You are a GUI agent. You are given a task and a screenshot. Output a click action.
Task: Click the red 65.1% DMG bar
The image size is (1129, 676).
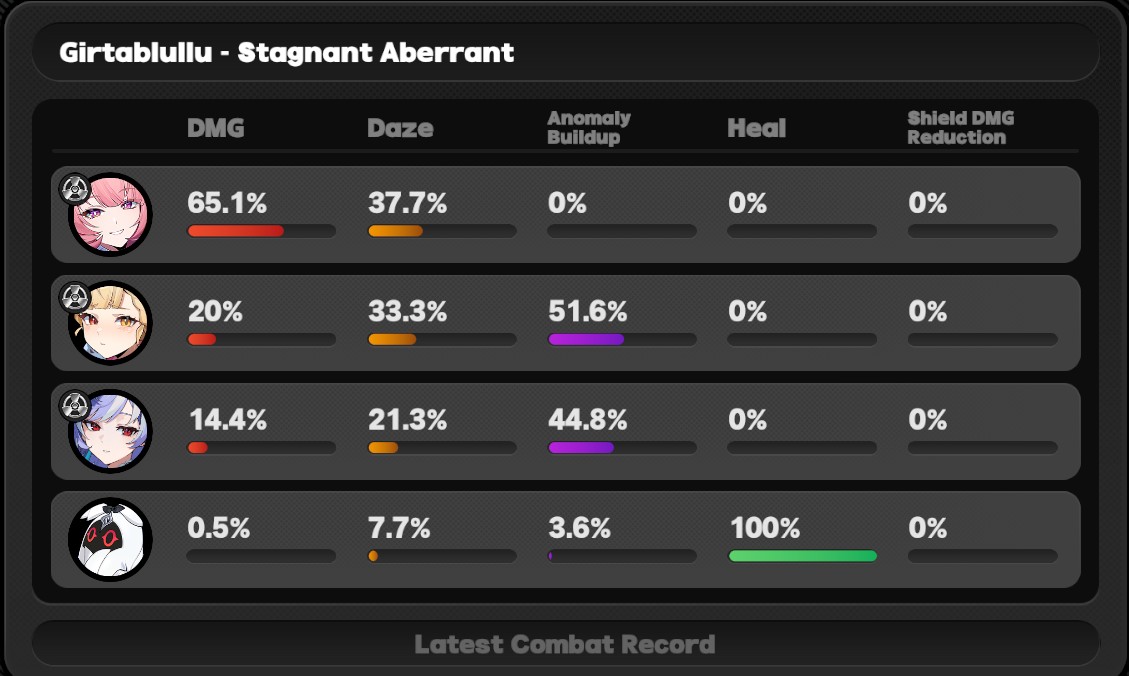pyautogui.click(x=261, y=231)
